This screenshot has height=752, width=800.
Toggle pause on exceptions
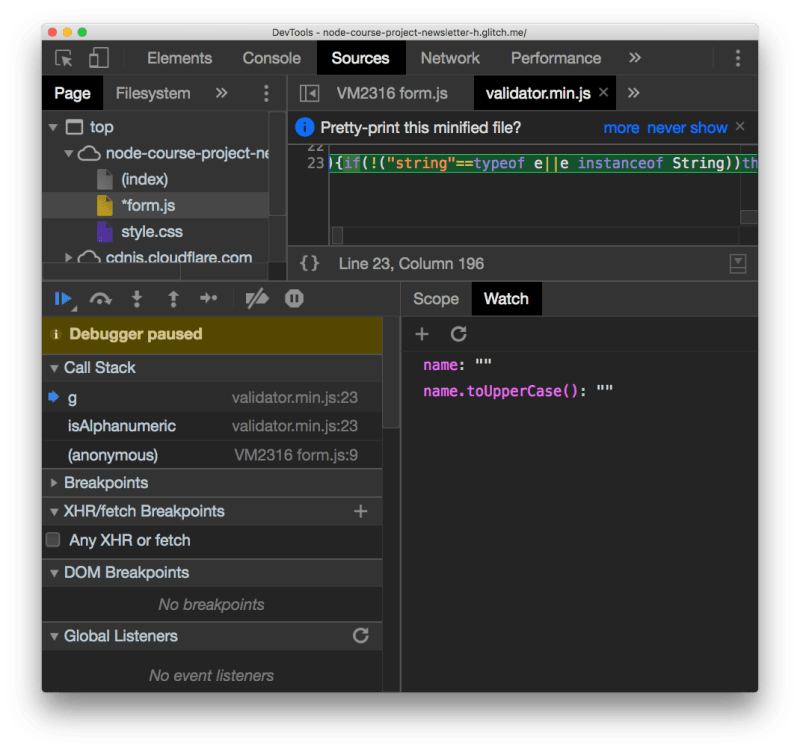[x=292, y=298]
